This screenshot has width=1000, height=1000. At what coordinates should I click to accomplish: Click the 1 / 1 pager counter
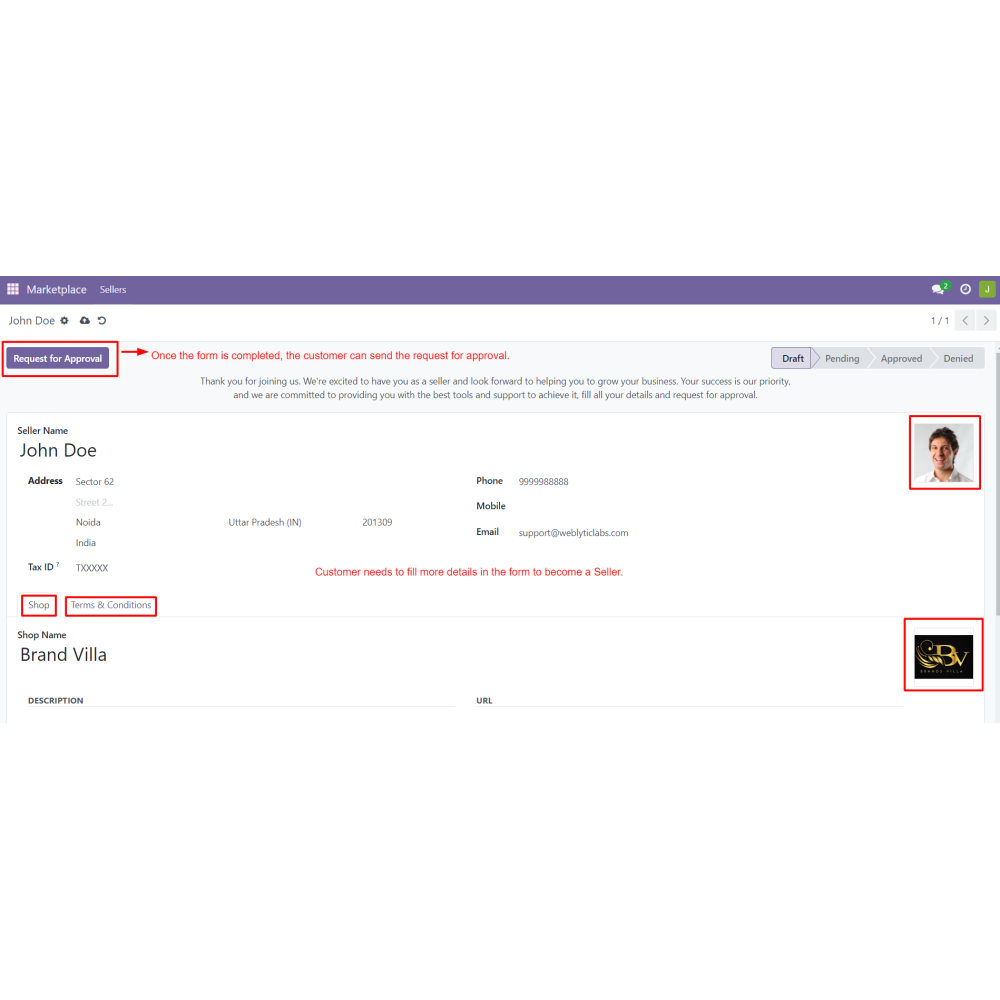(x=939, y=321)
